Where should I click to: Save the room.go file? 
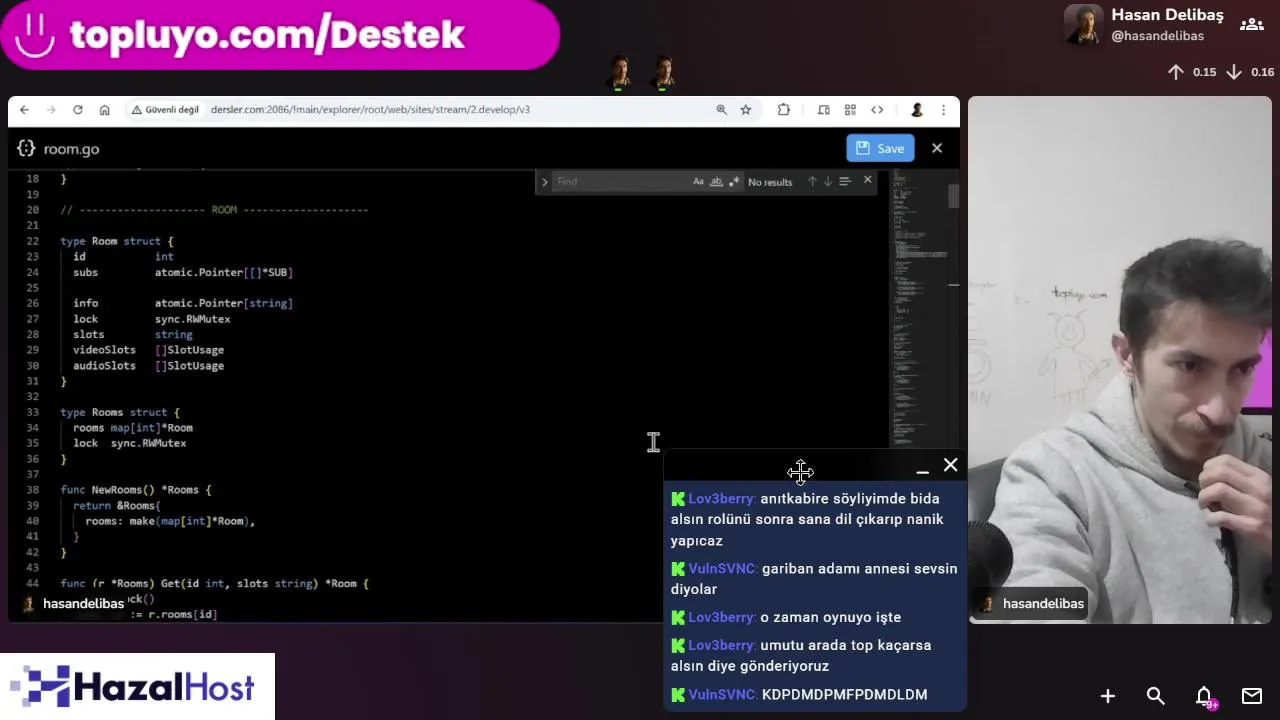click(880, 148)
